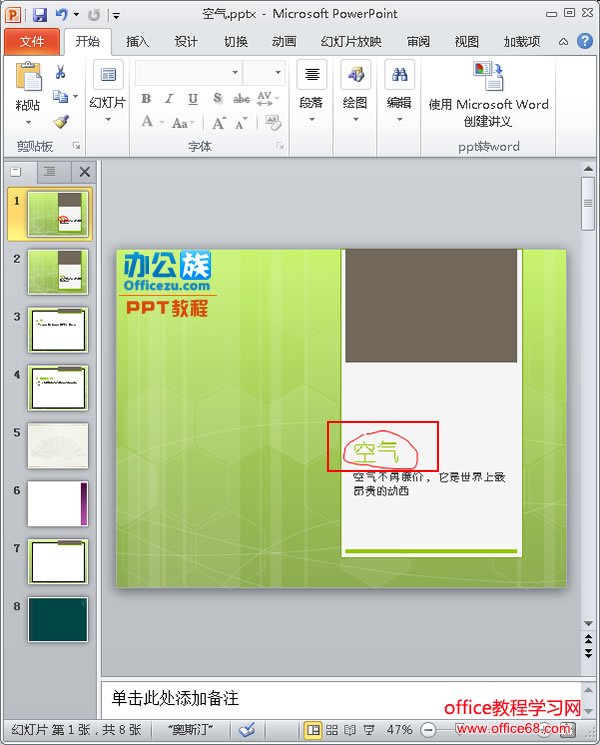Close the slide thumbnails pane
The height and width of the screenshot is (745, 600).
(x=85, y=172)
